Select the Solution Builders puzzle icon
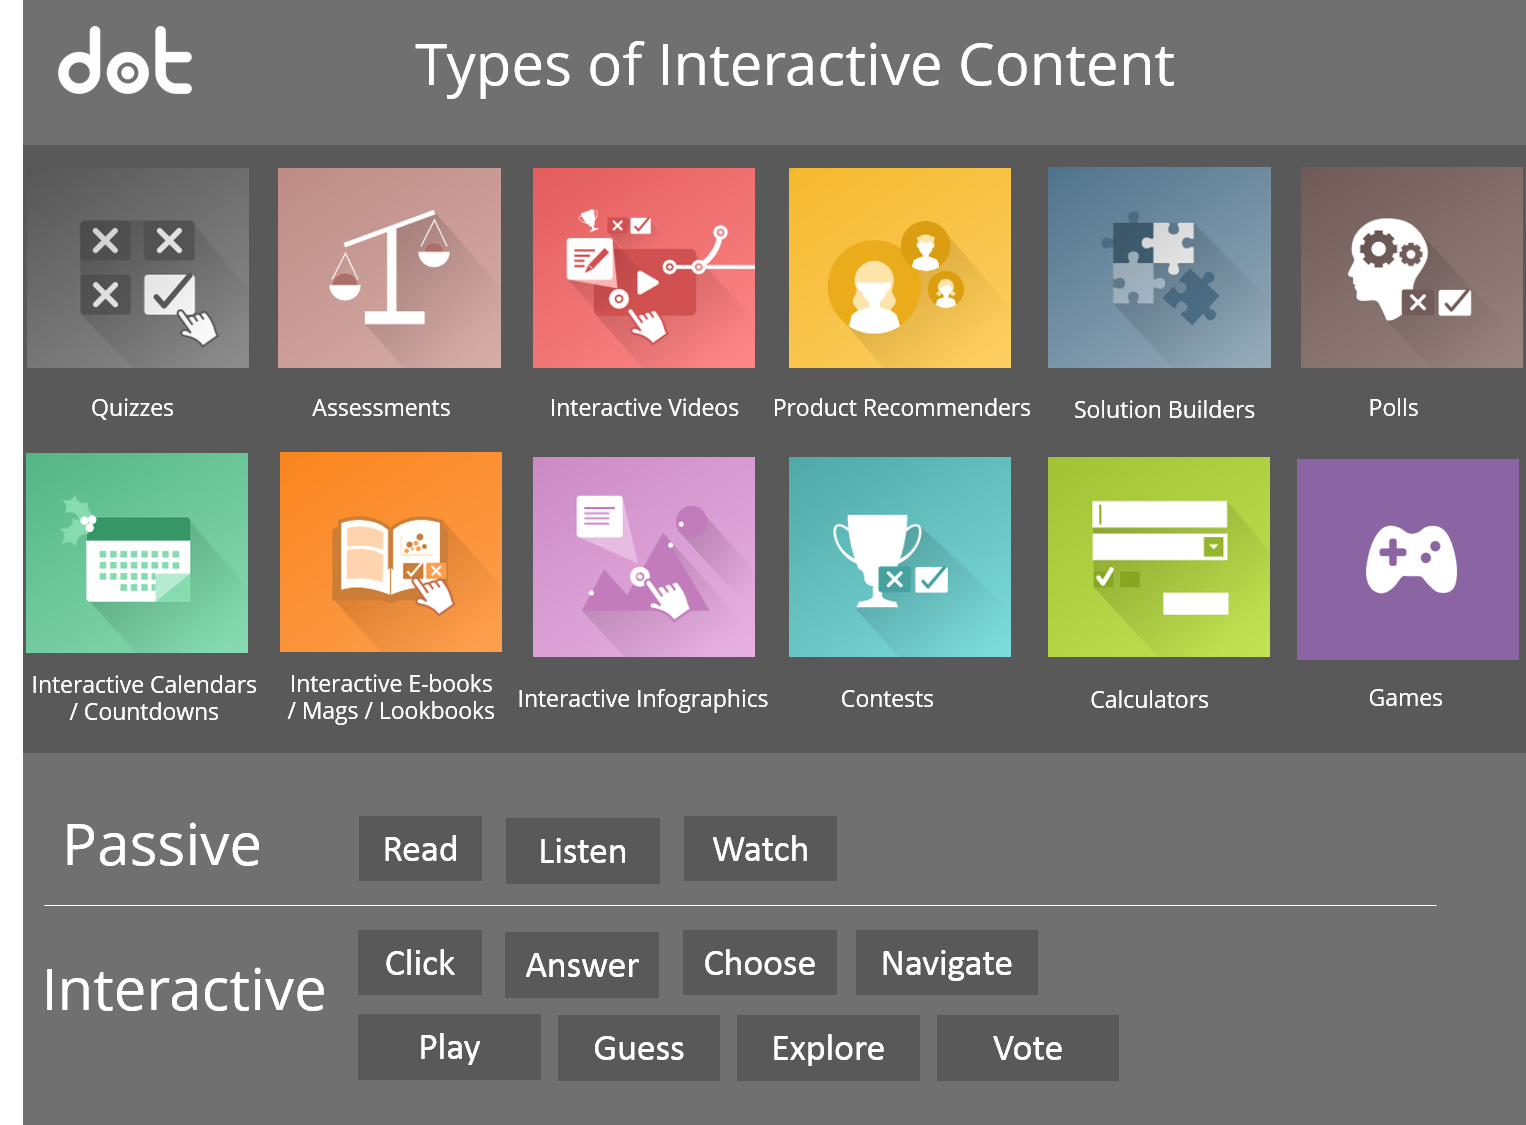Image resolution: width=1526 pixels, height=1125 pixels. click(x=1159, y=268)
